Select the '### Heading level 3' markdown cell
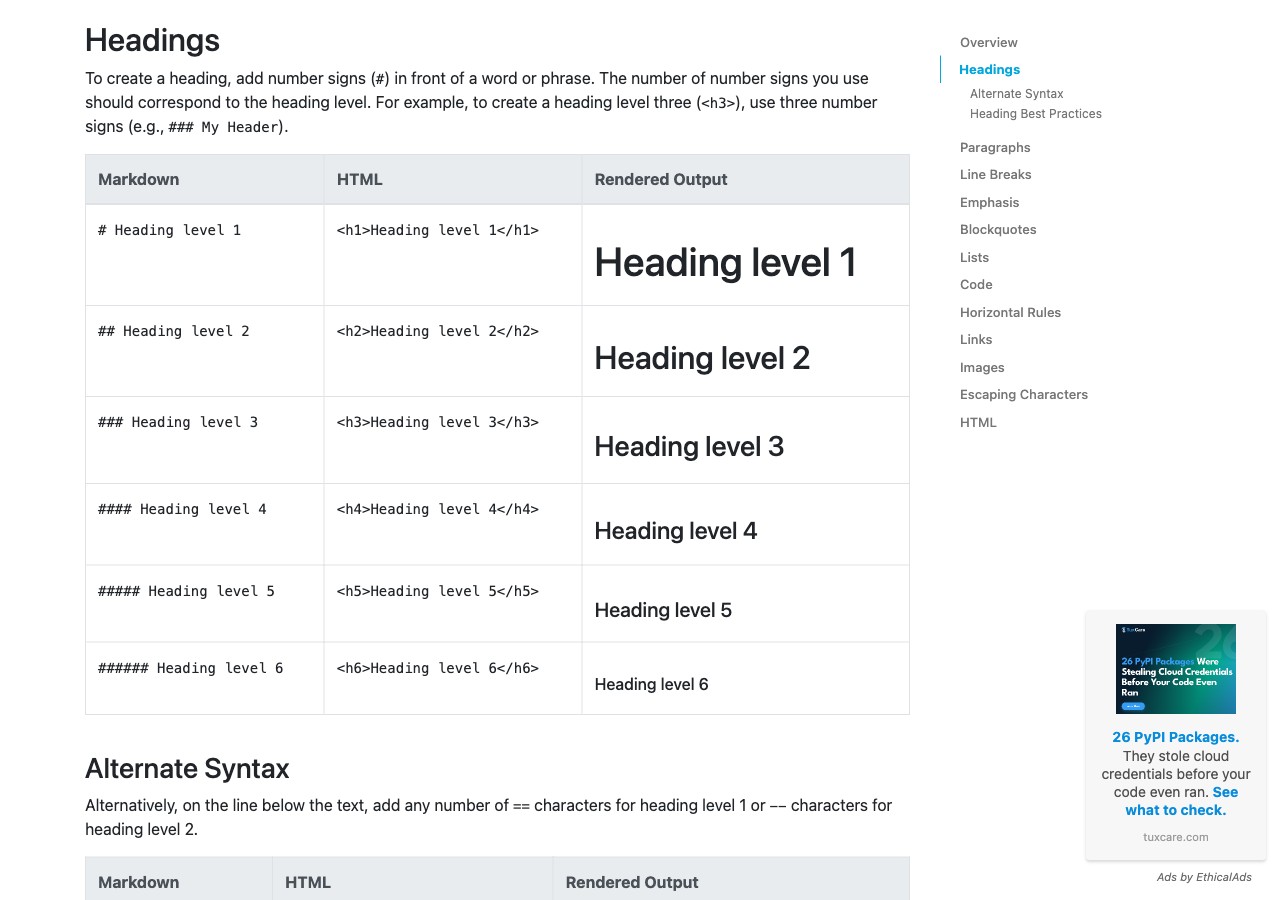This screenshot has height=900, width=1280. 204,440
